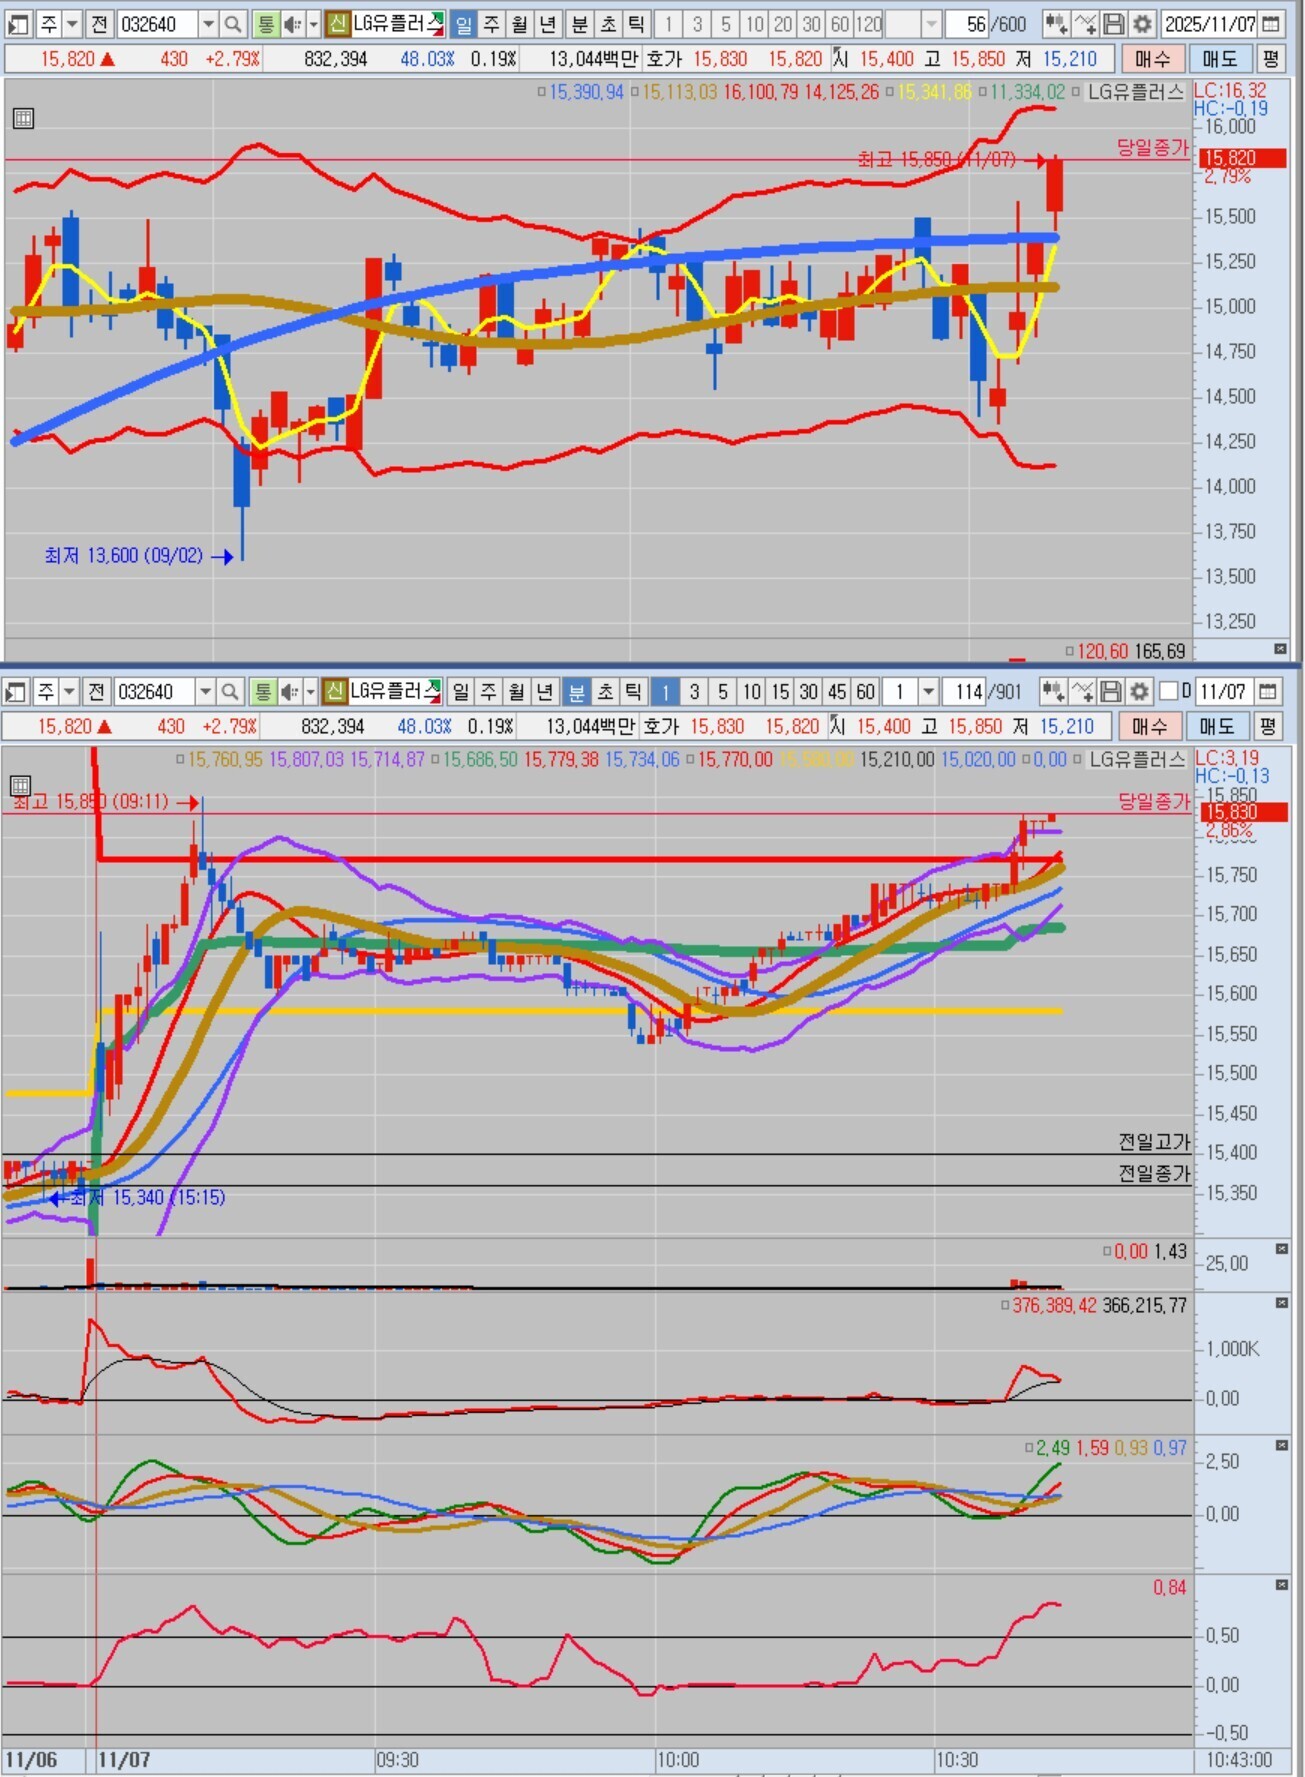This screenshot has width=1305, height=1777.
Task: Tick the checkbox labeled D beside the 11/07 date
Action: 1168,691
